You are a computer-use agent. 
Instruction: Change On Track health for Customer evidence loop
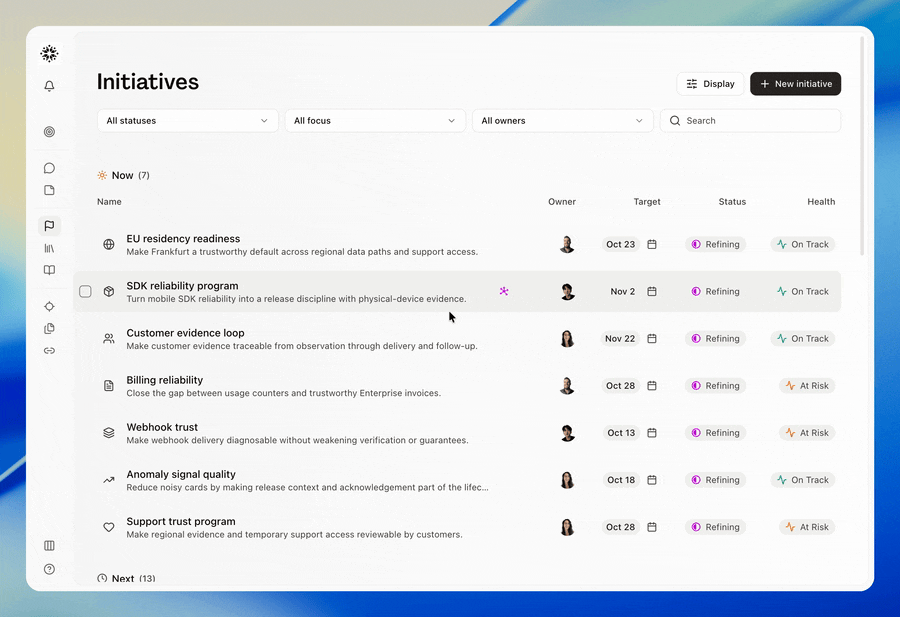point(803,339)
